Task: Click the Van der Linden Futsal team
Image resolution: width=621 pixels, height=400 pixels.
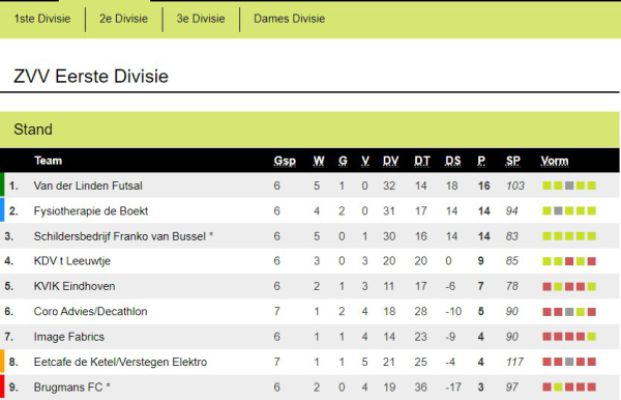Action: [x=88, y=186]
